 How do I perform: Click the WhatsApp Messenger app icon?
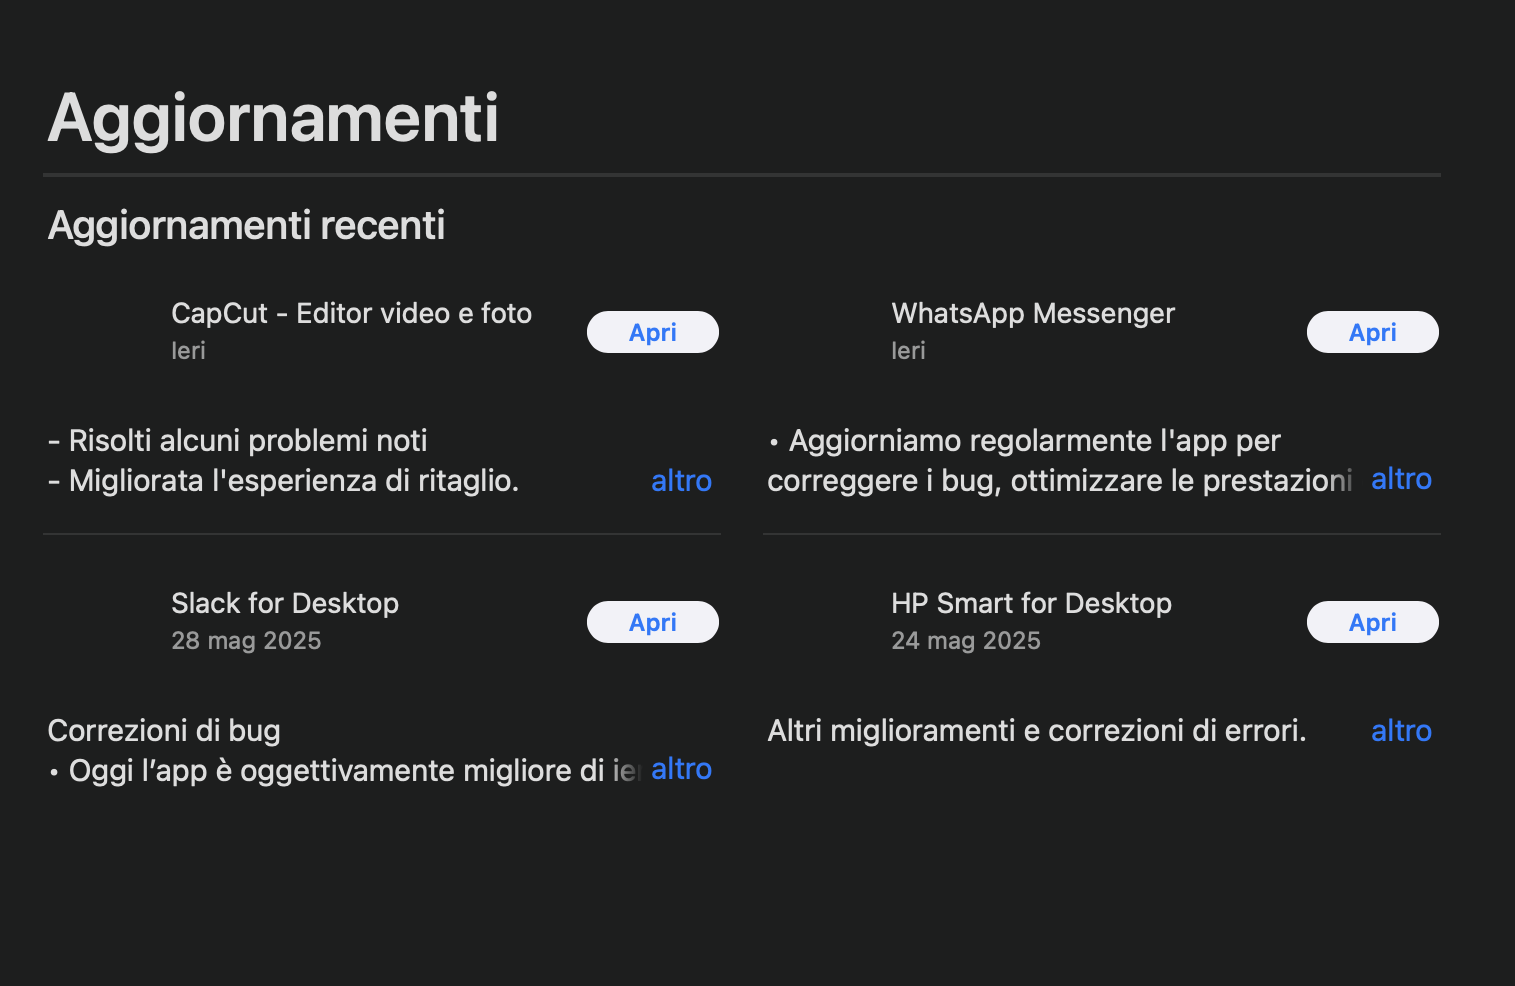(825, 331)
